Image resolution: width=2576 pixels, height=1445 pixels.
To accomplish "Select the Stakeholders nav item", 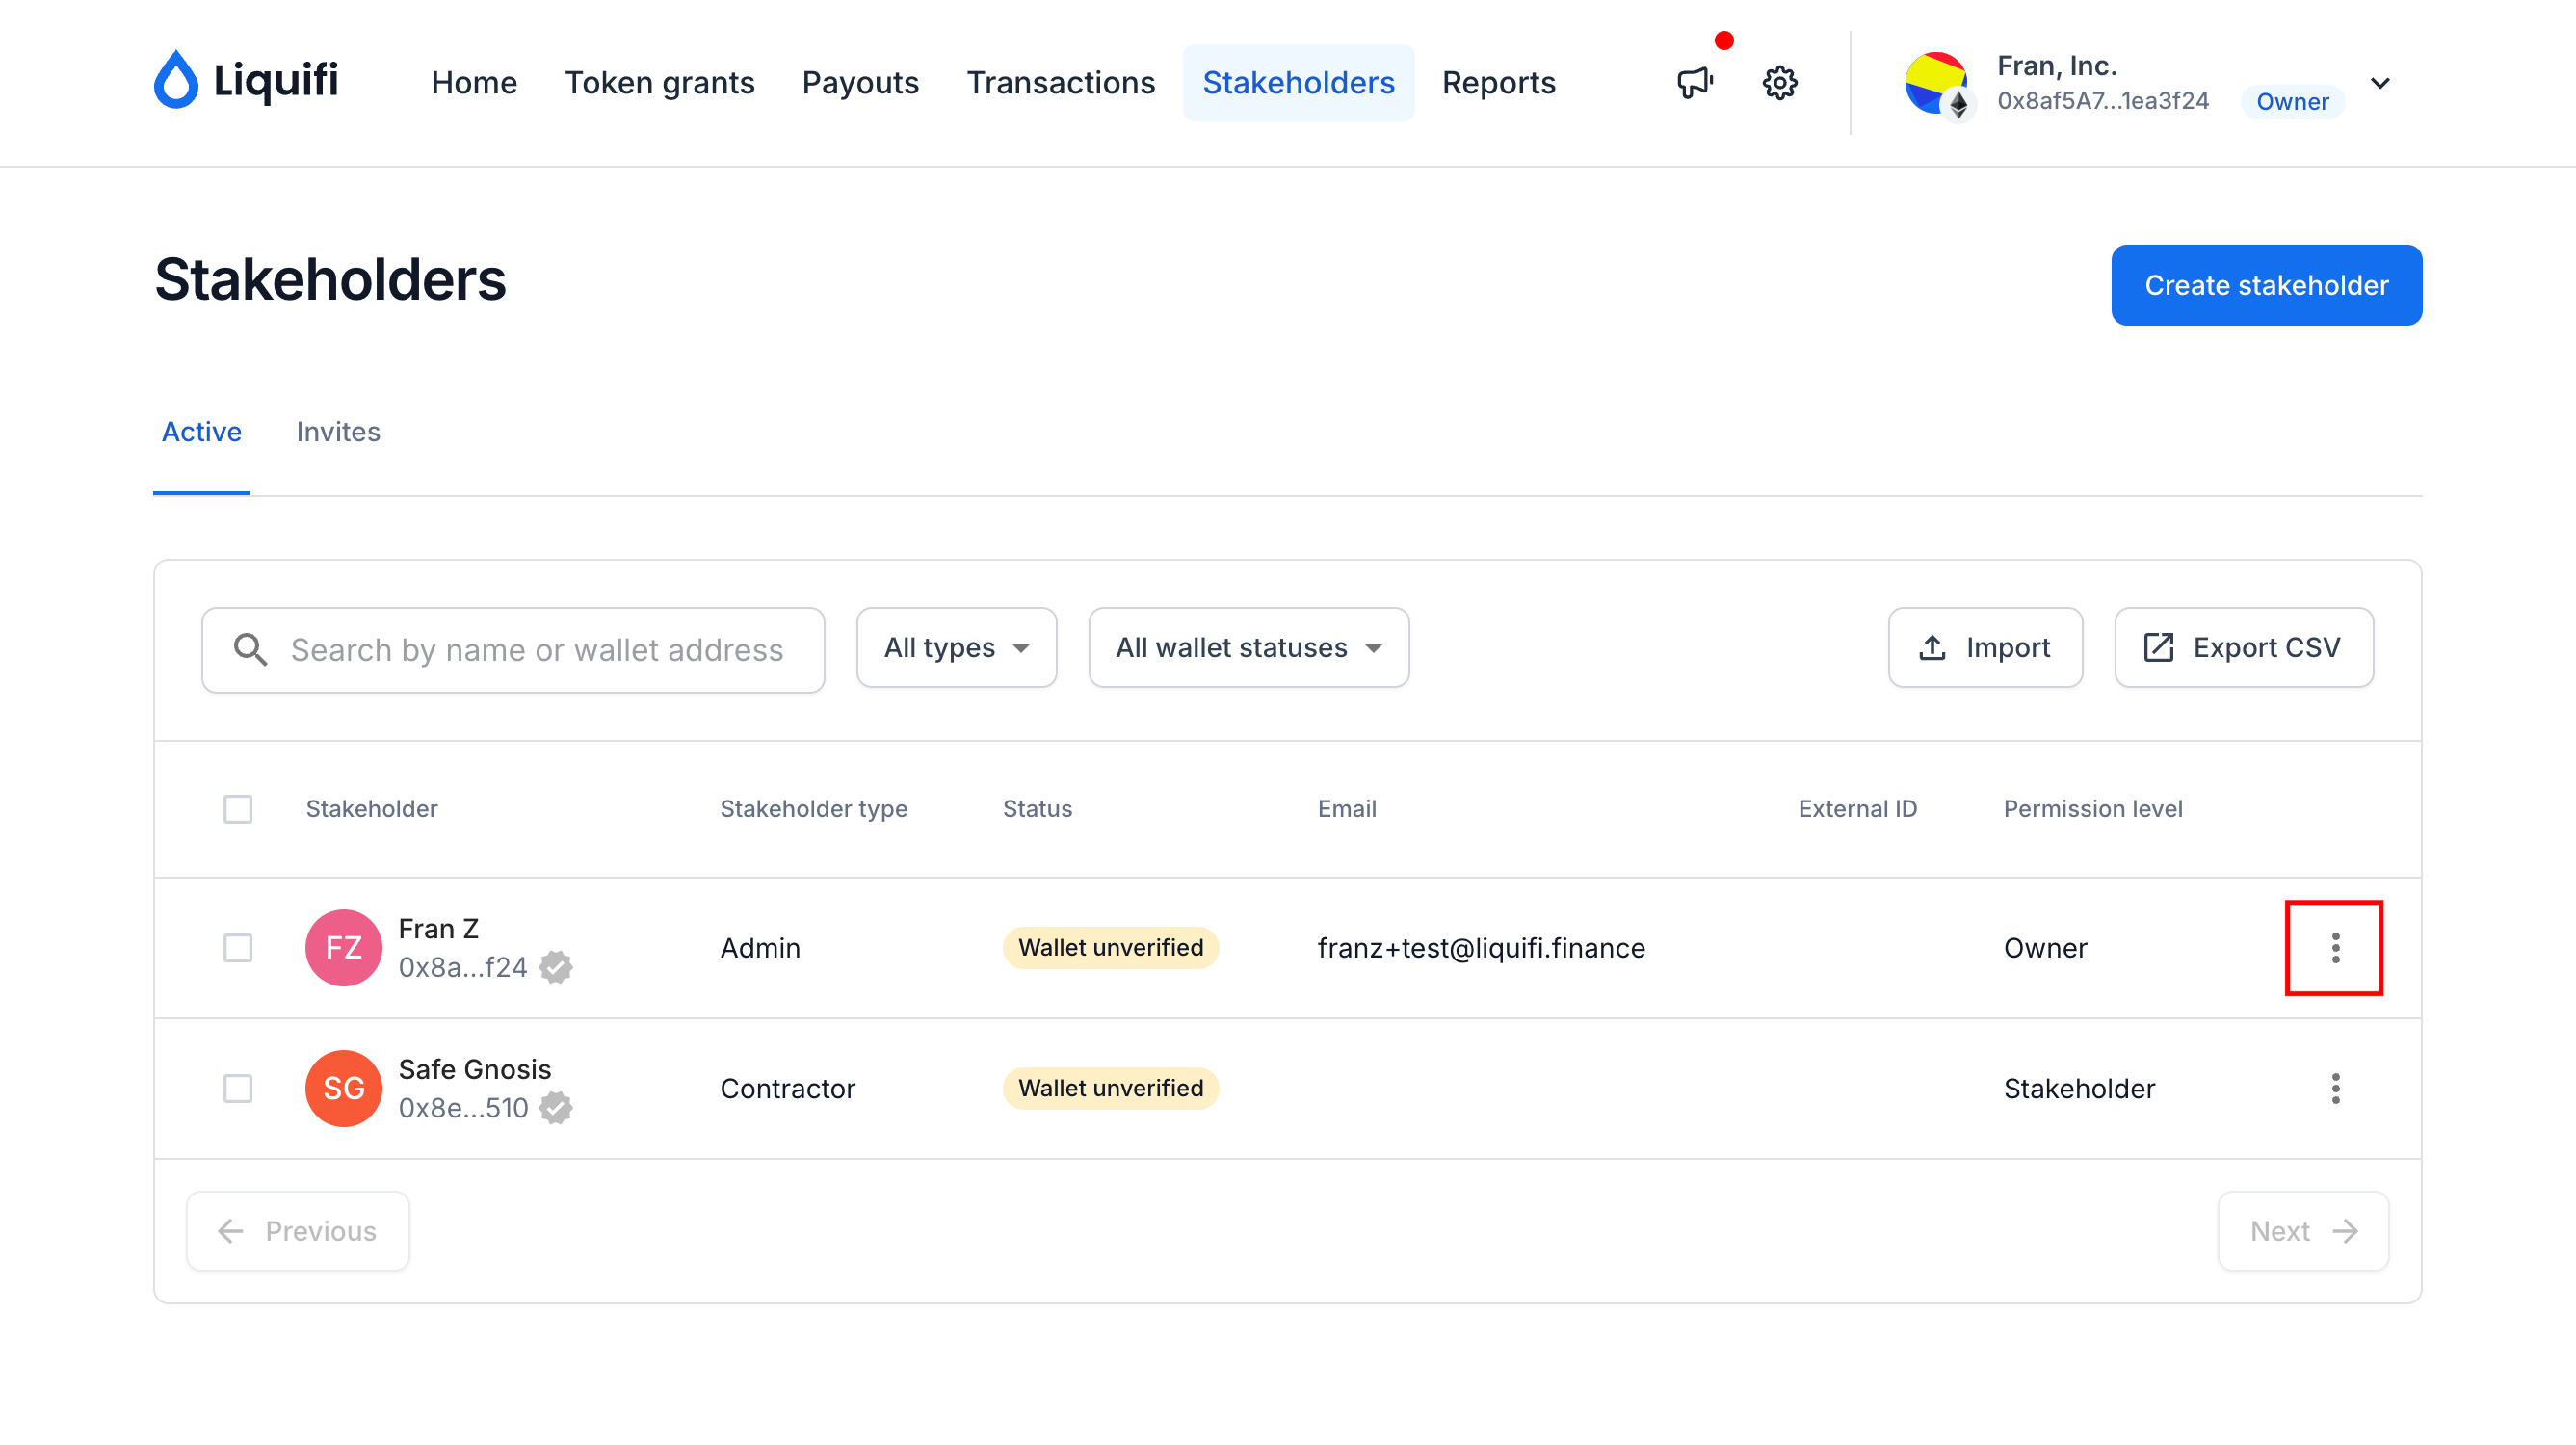I will (1298, 83).
